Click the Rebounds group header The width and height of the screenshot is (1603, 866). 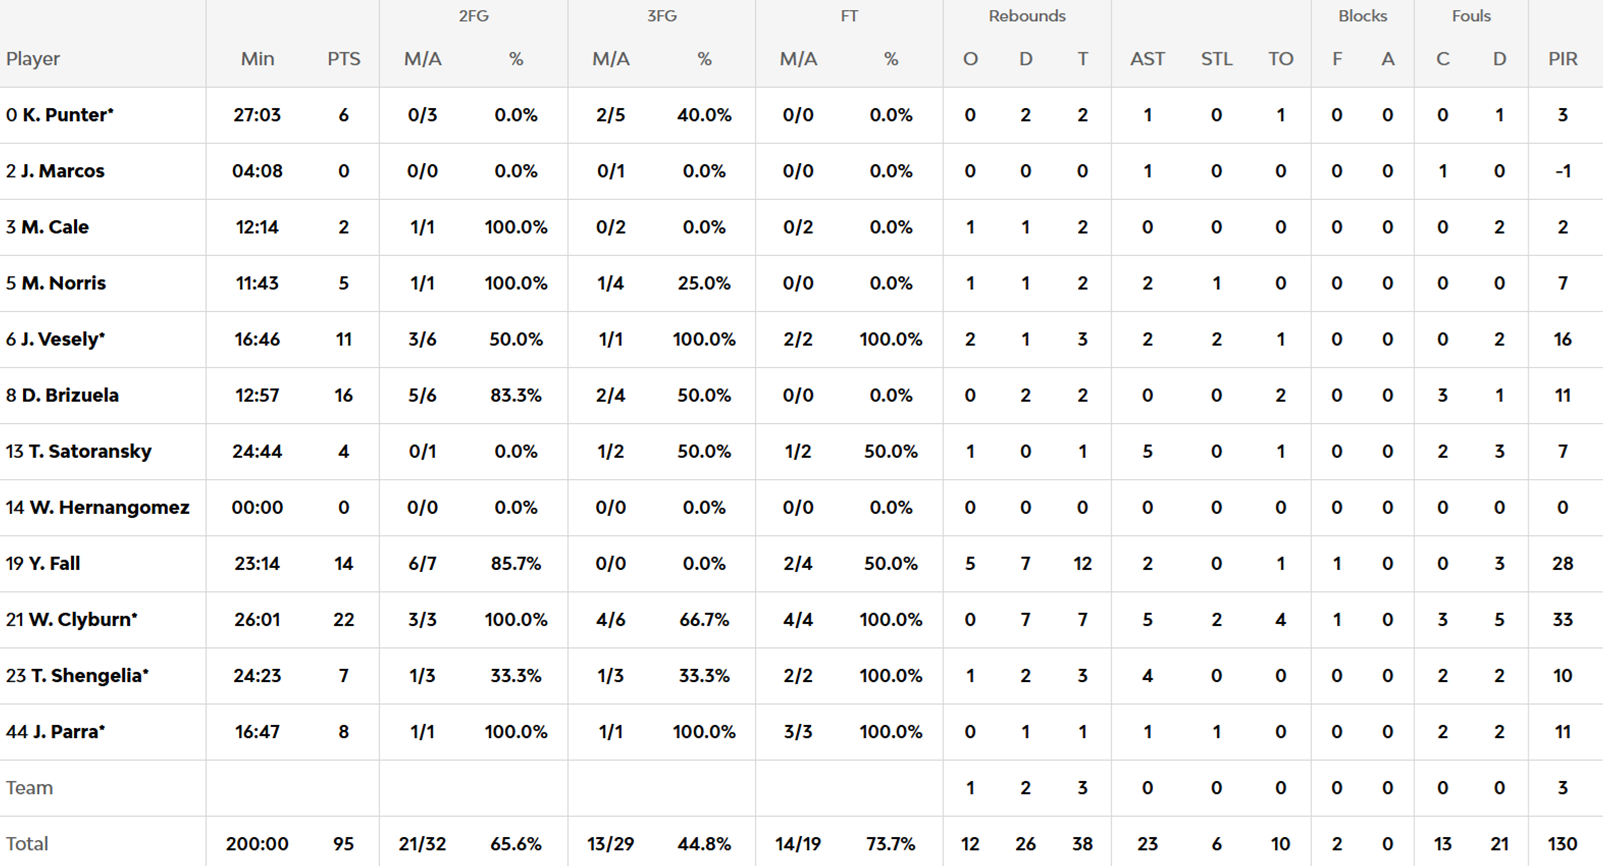pyautogui.click(x=1027, y=16)
